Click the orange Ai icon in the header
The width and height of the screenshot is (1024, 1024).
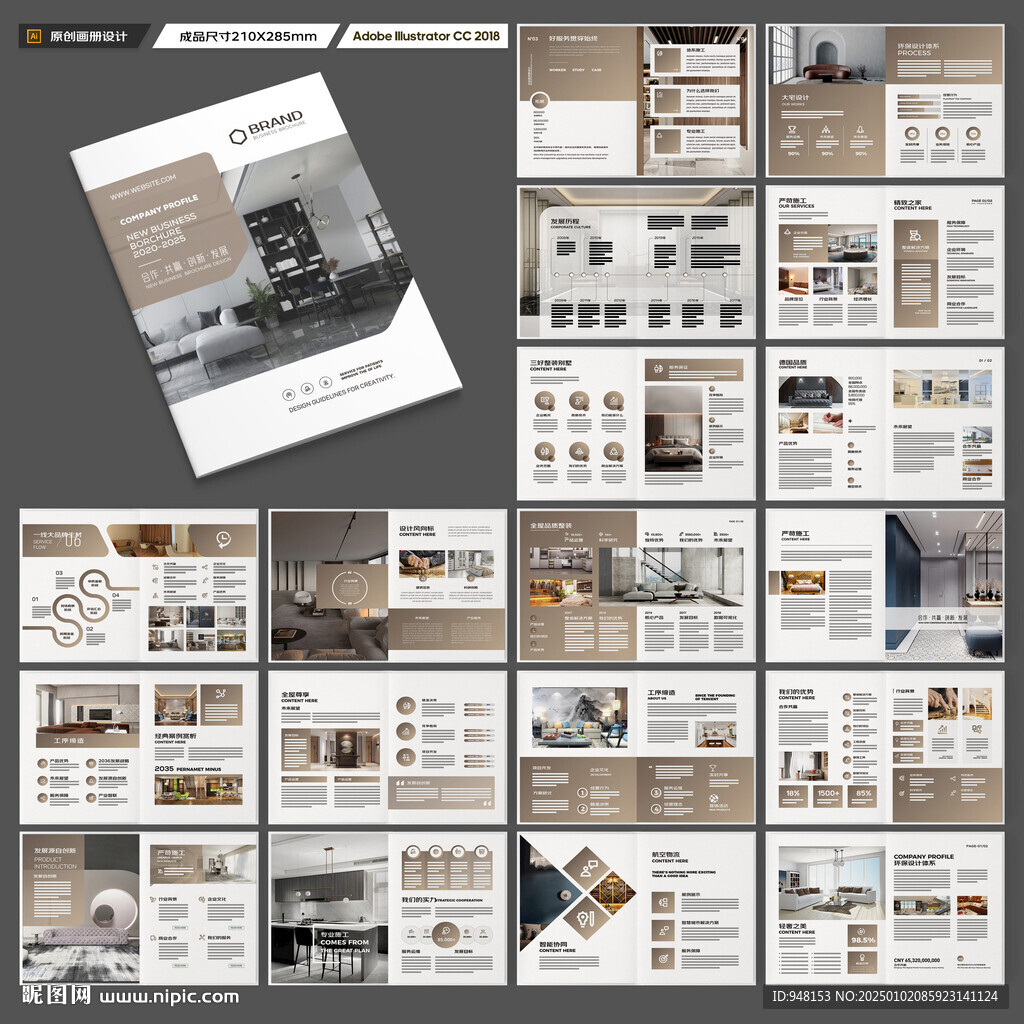pos(35,37)
